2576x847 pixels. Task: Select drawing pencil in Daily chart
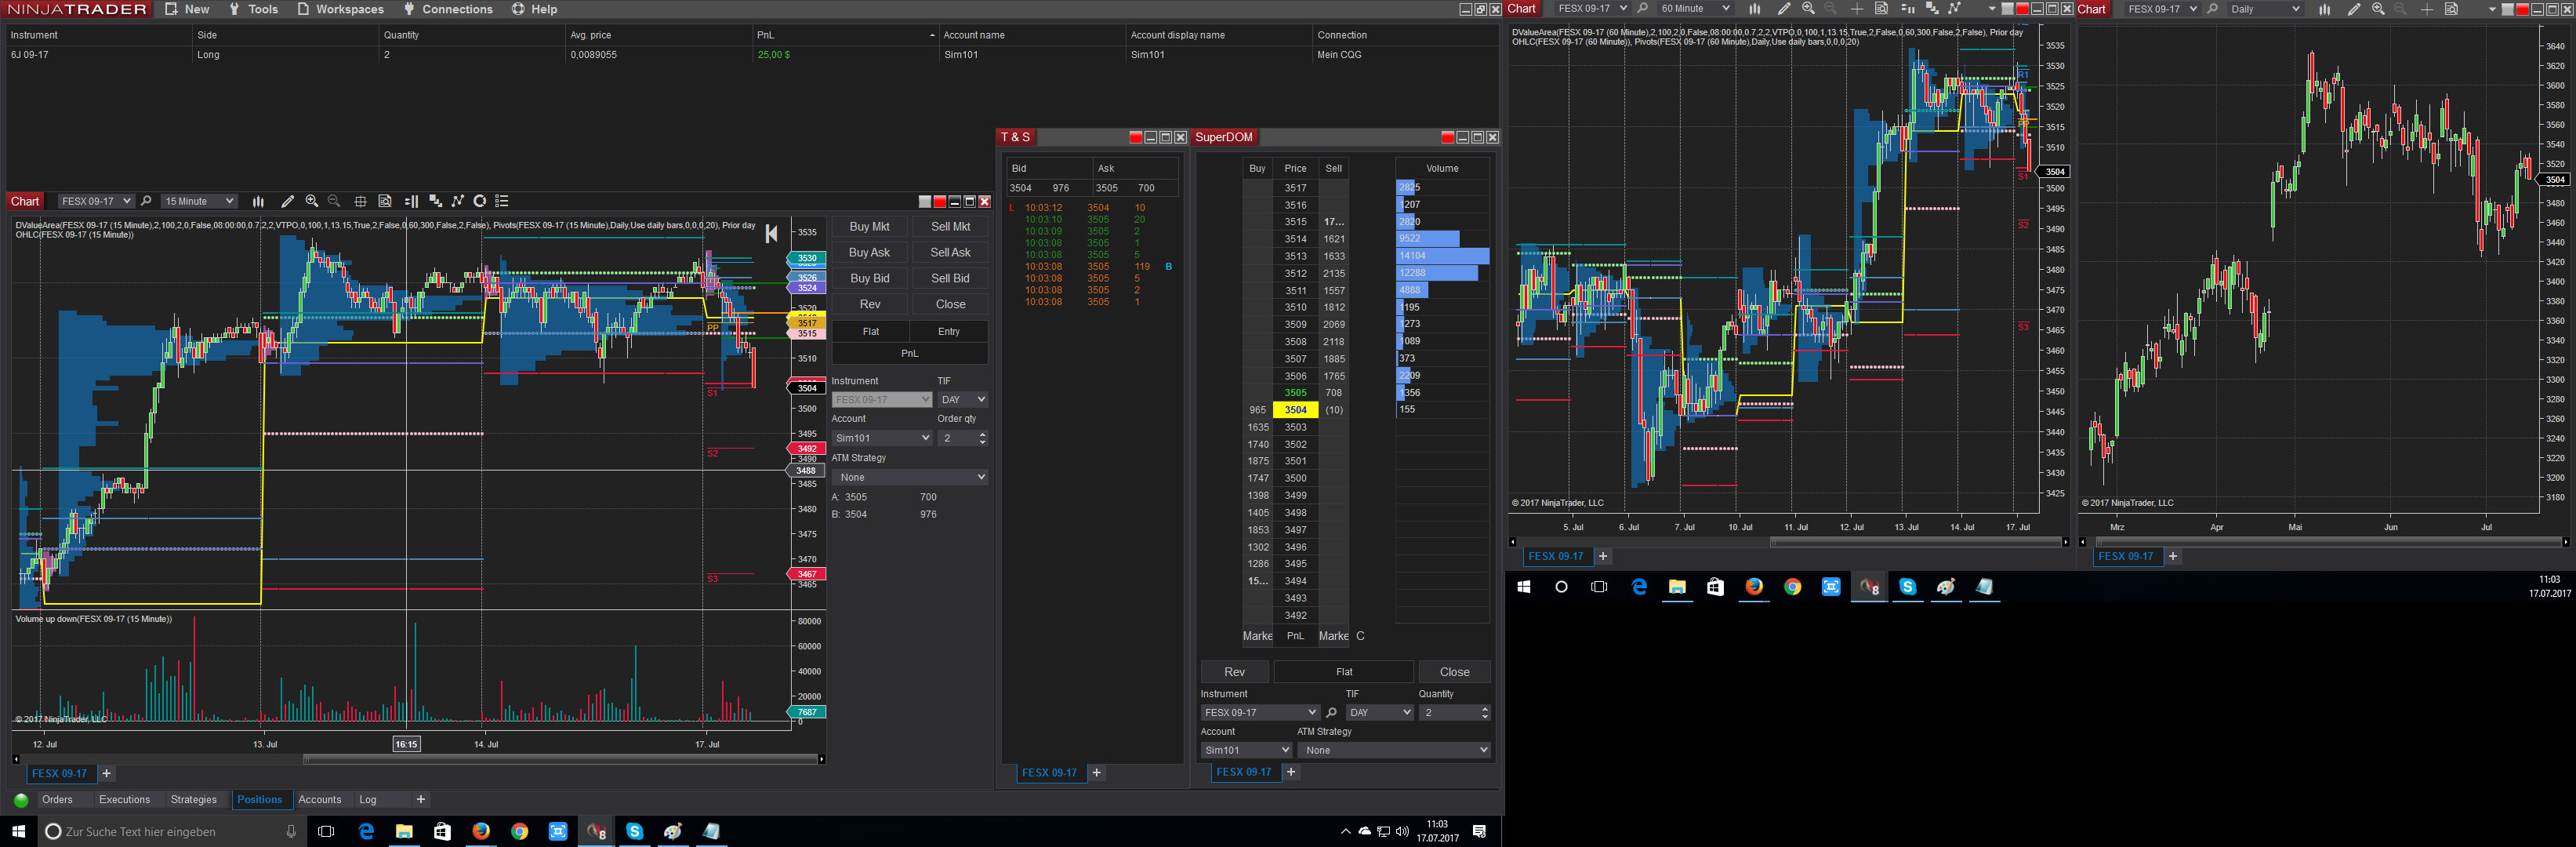[2354, 8]
